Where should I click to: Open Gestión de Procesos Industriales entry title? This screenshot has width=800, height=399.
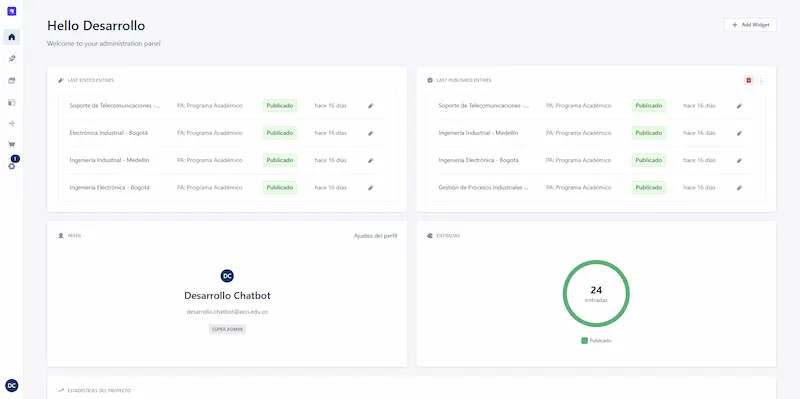coord(483,187)
